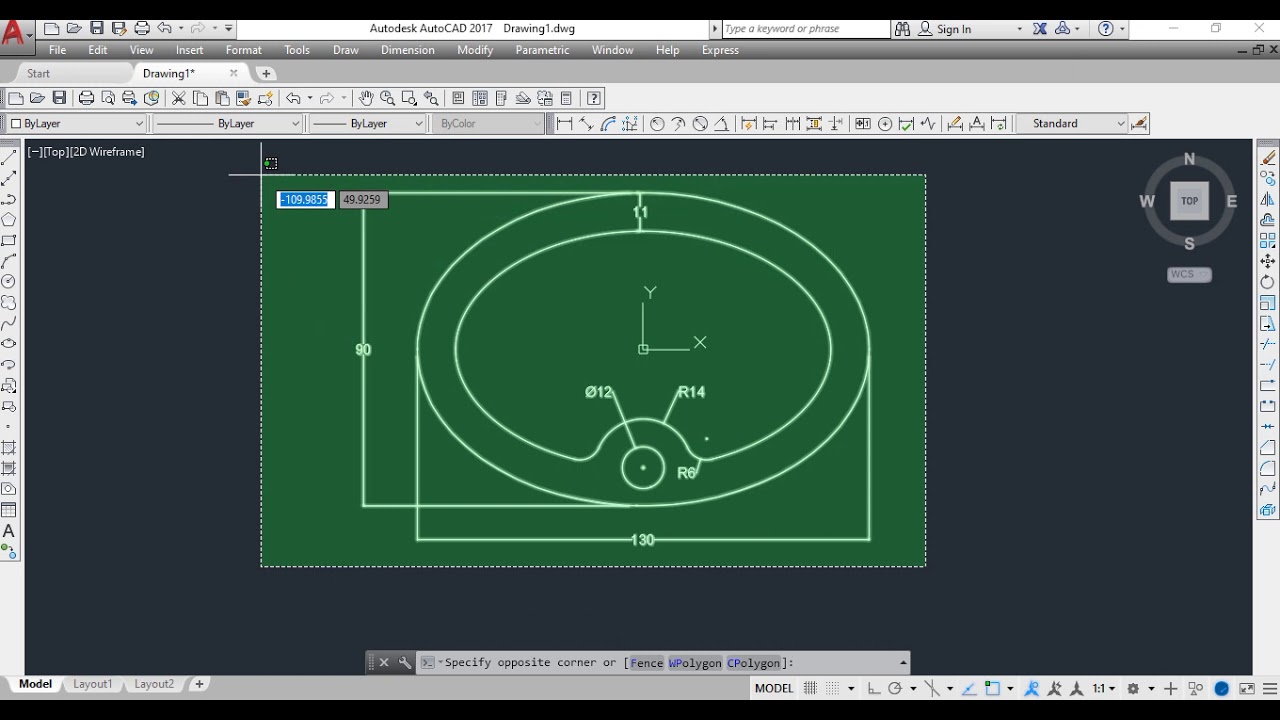The image size is (1280, 720).
Task: Switch to the Layout2 tab
Action: pos(154,684)
